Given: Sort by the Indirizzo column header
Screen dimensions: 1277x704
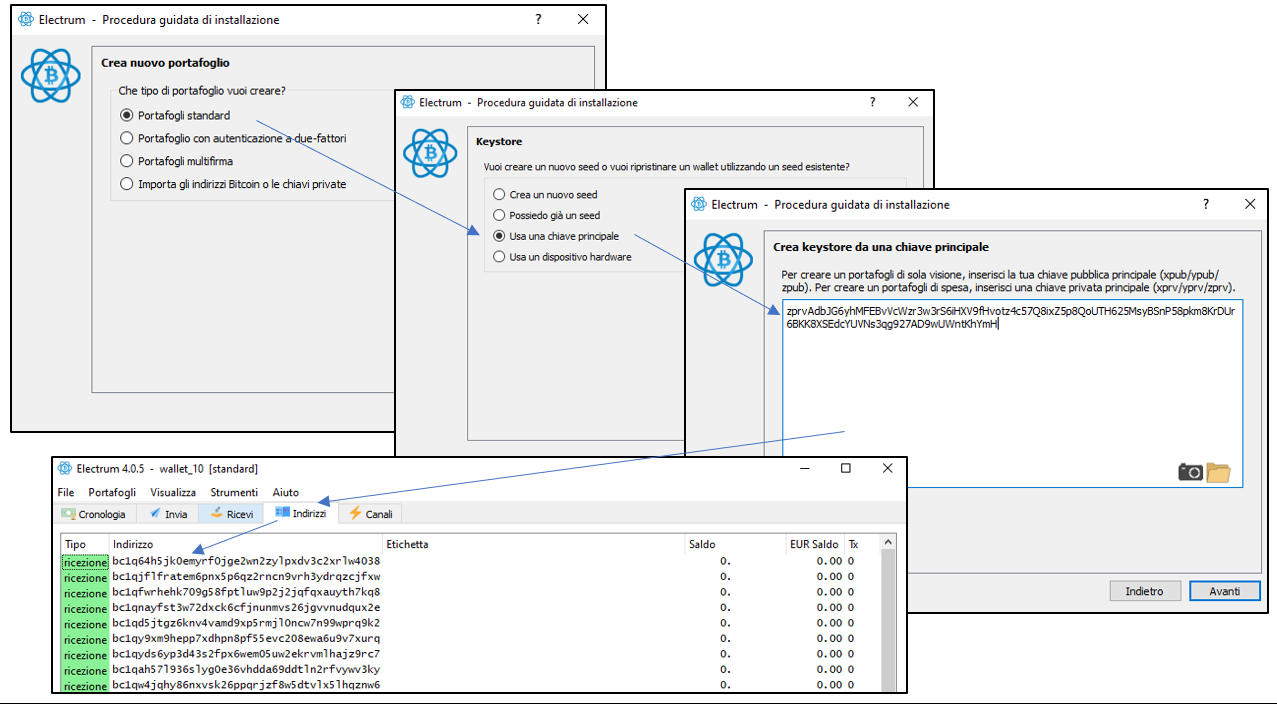Looking at the screenshot, I should point(246,544).
